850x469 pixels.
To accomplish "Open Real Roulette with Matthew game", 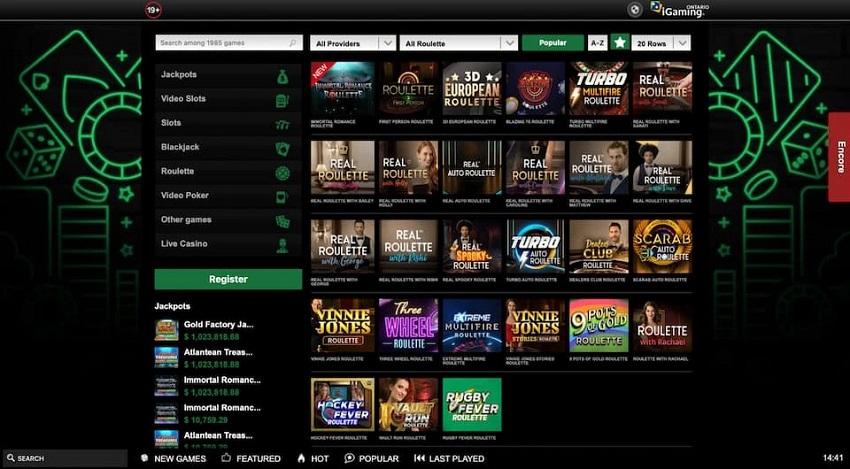I will pyautogui.click(x=598, y=168).
